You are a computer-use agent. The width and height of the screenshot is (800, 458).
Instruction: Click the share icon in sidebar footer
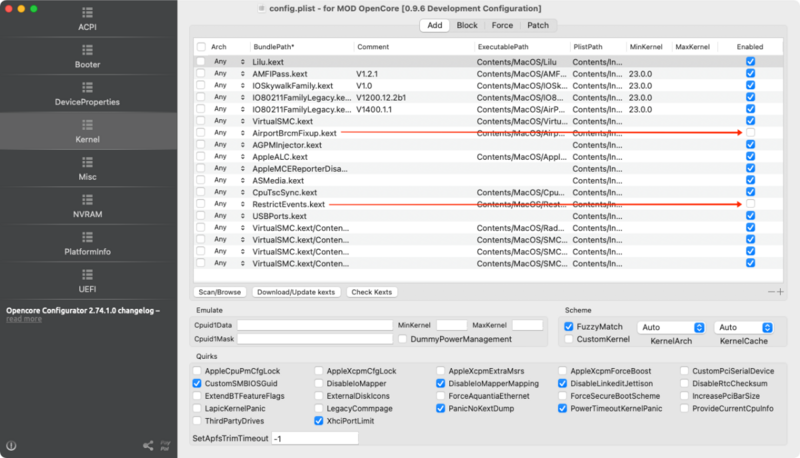148,446
